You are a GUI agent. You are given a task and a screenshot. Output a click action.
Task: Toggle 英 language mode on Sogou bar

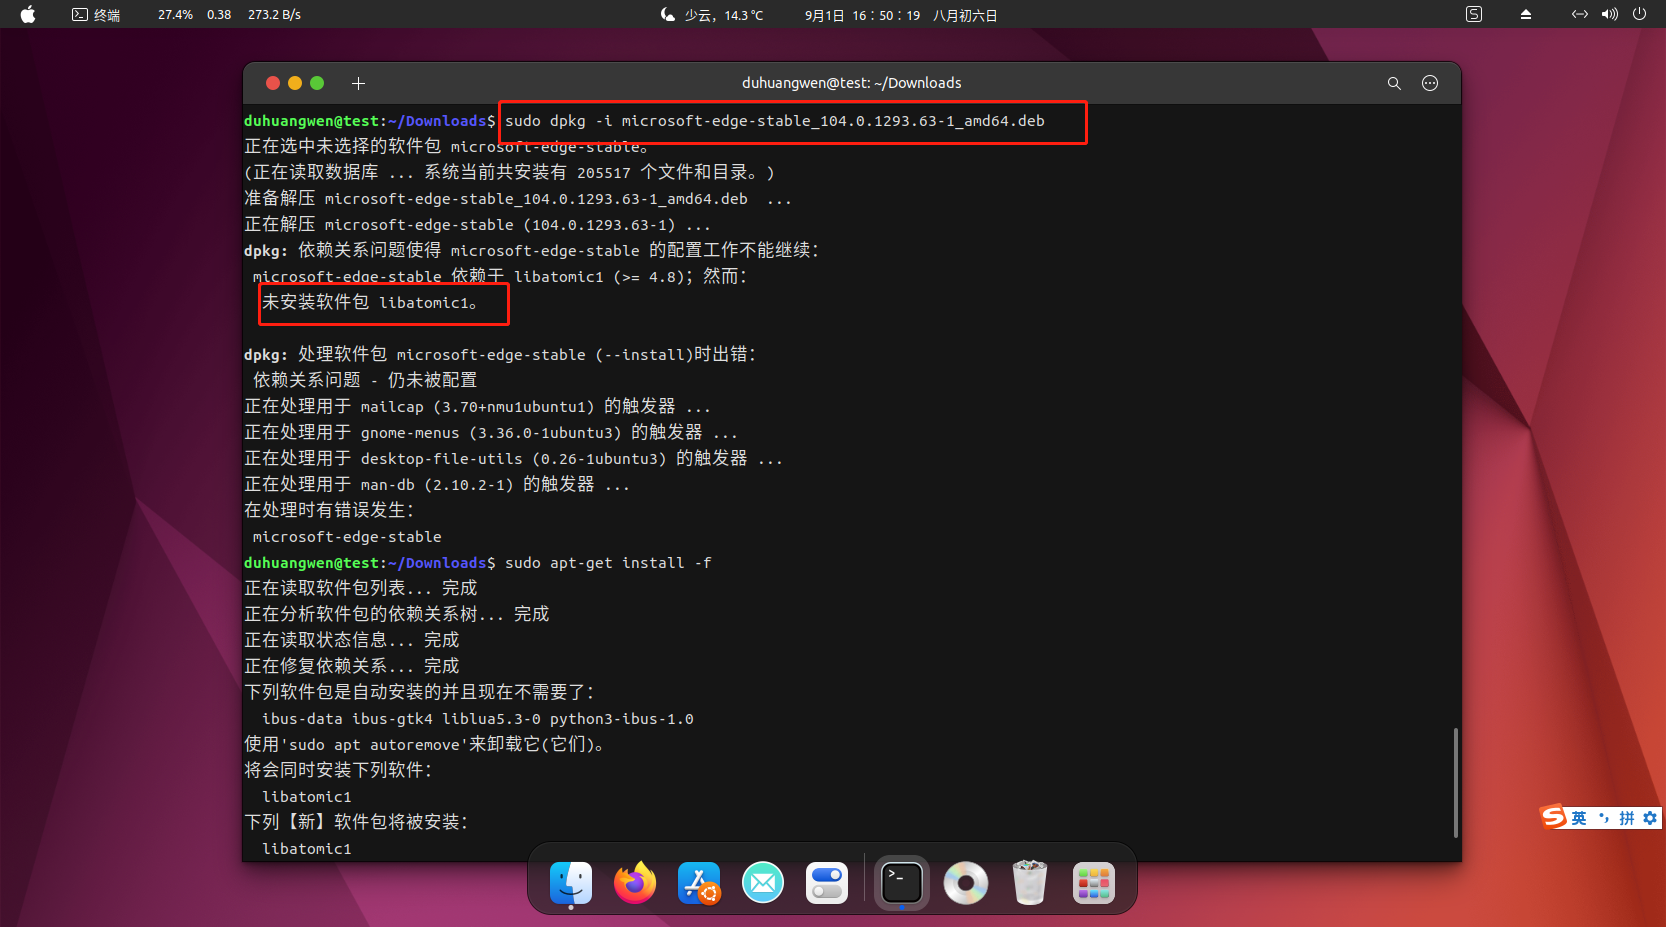tap(1579, 818)
